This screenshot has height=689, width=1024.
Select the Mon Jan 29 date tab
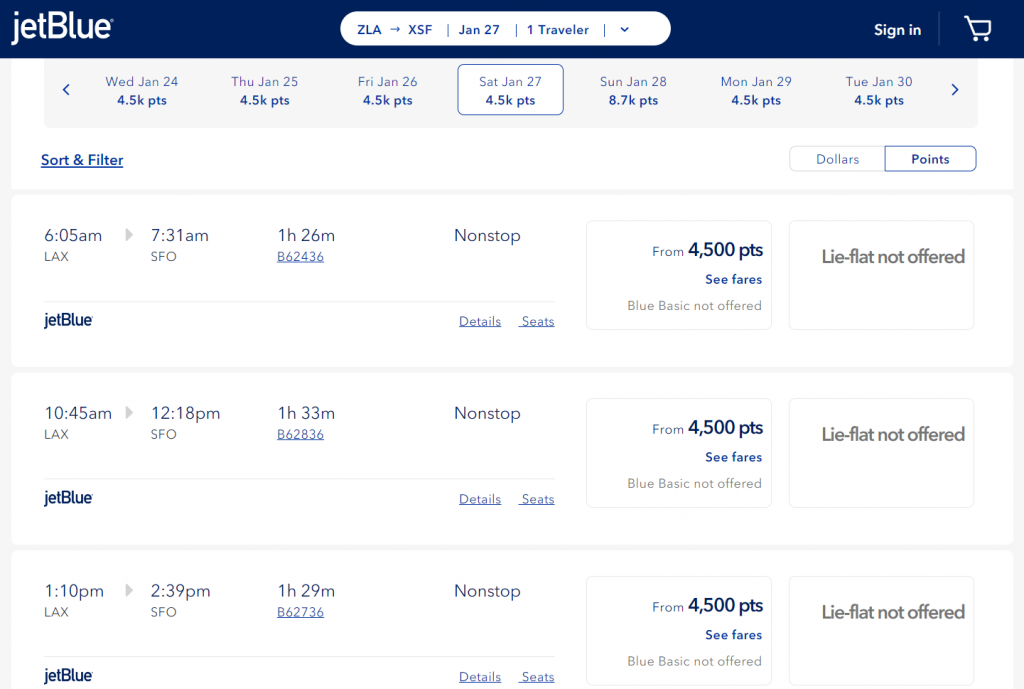tap(756, 90)
